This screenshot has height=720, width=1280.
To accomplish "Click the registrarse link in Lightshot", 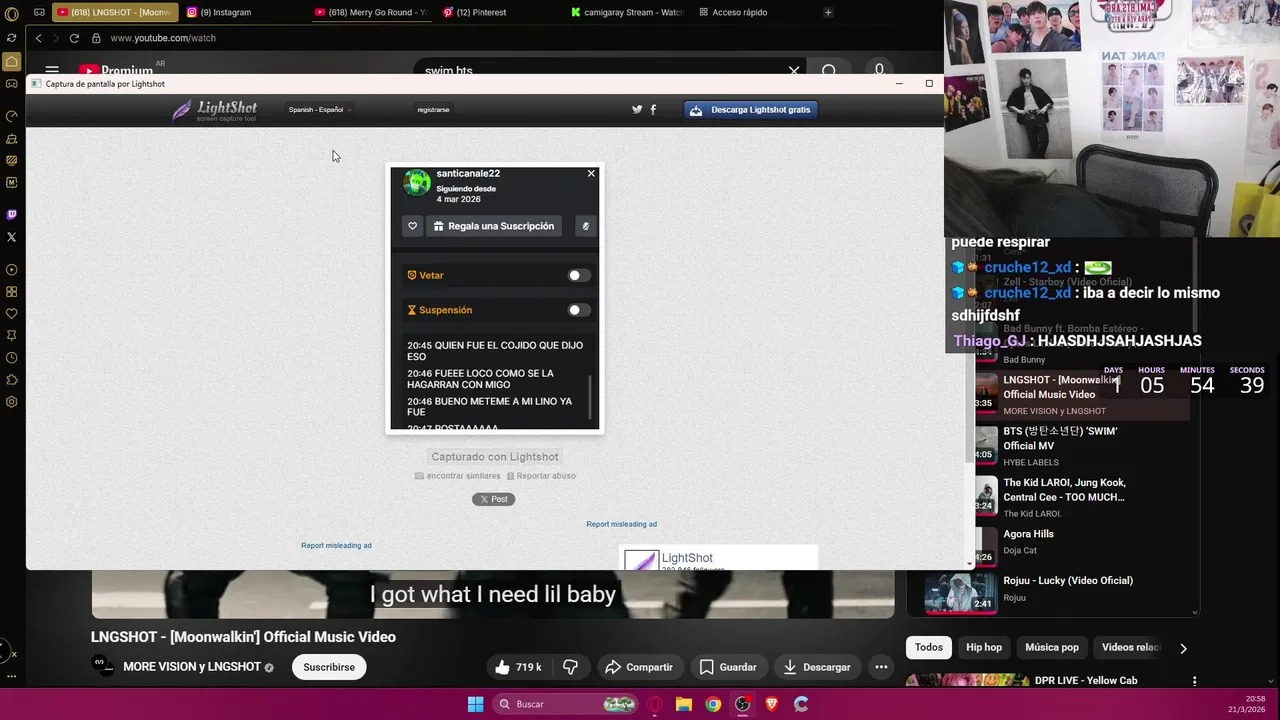I will [433, 110].
